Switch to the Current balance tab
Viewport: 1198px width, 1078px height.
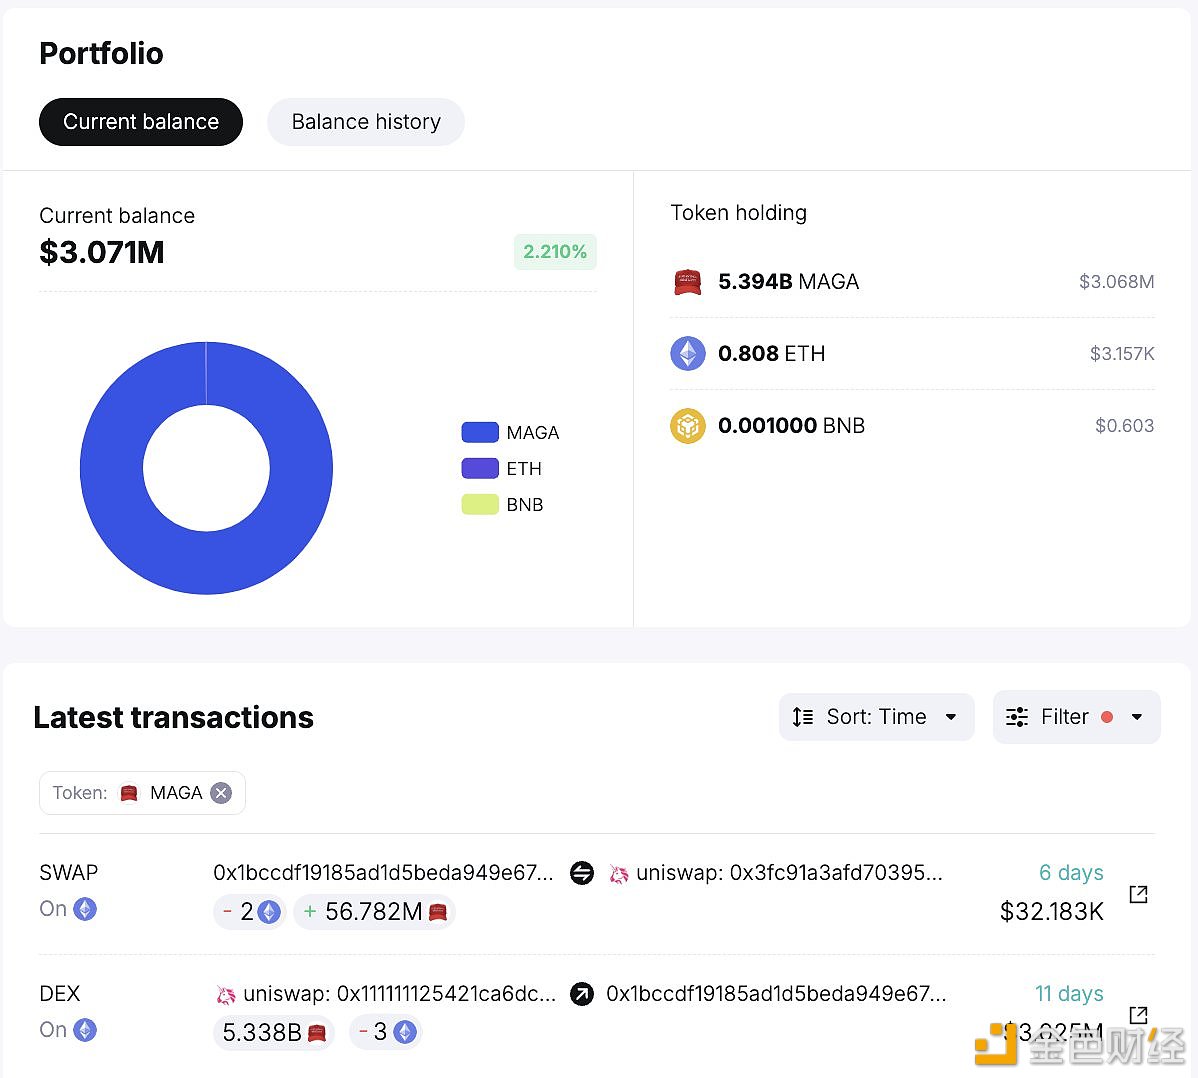click(141, 121)
